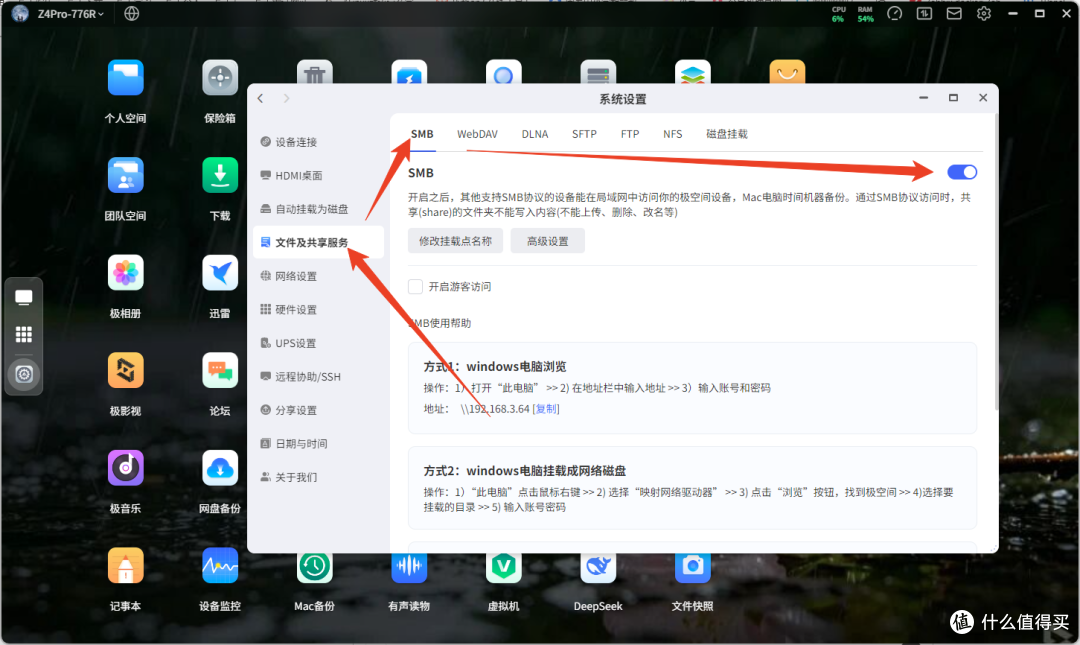The height and width of the screenshot is (645, 1080).
Task: Switch to the WebDAV tab
Action: coord(477,134)
